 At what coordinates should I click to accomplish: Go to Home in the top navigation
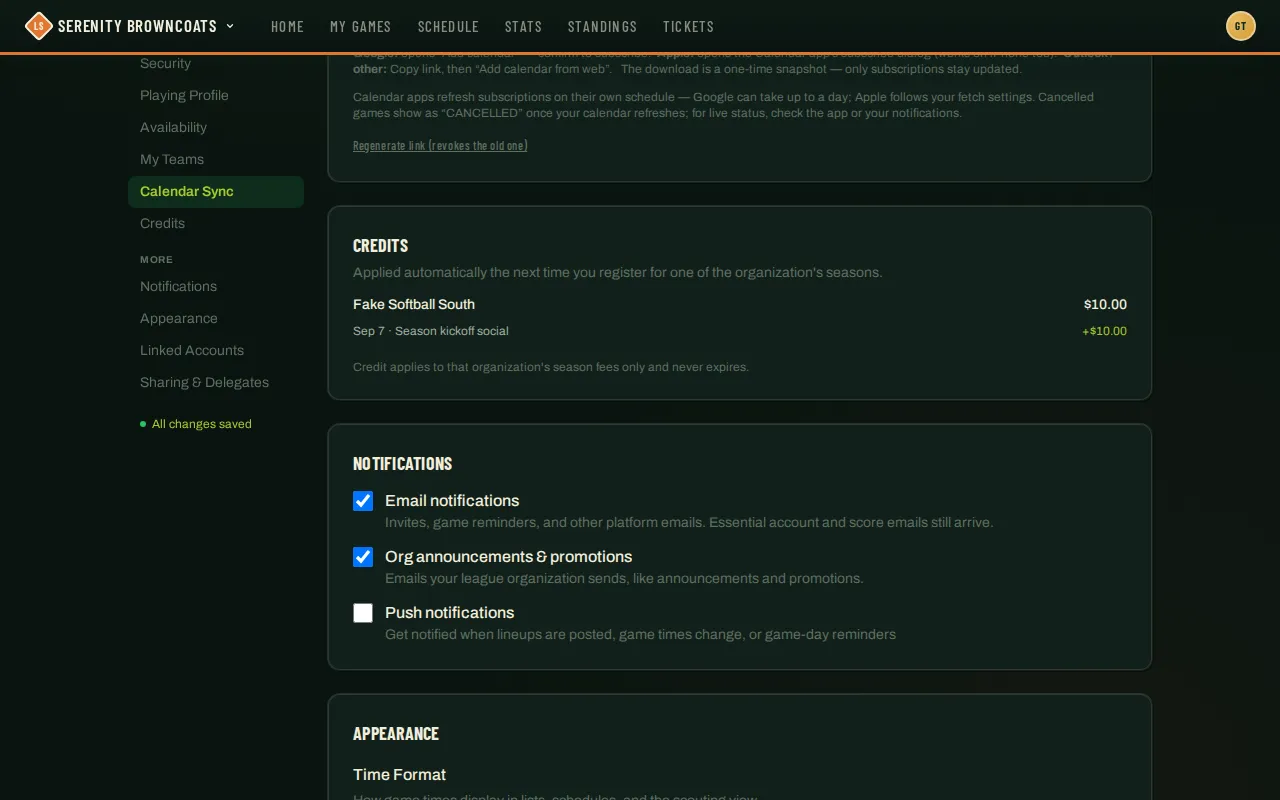287,27
